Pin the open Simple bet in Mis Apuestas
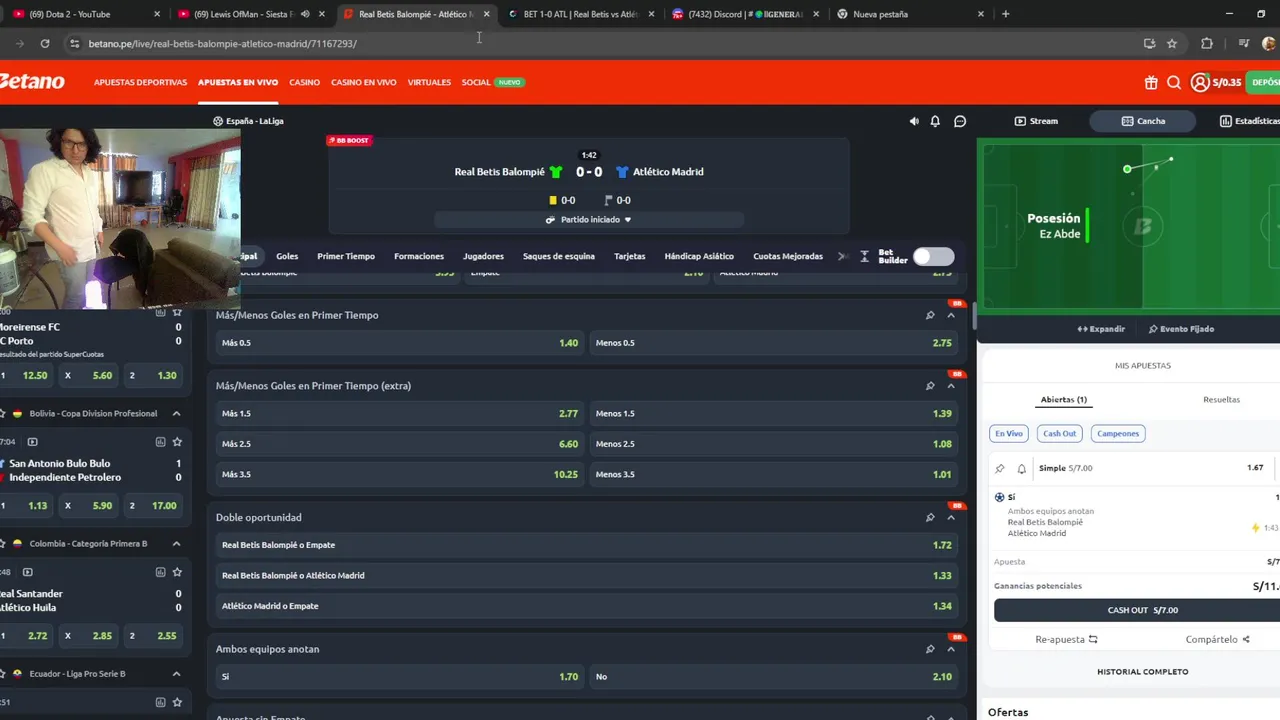This screenshot has height=720, width=1280. (x=1000, y=468)
